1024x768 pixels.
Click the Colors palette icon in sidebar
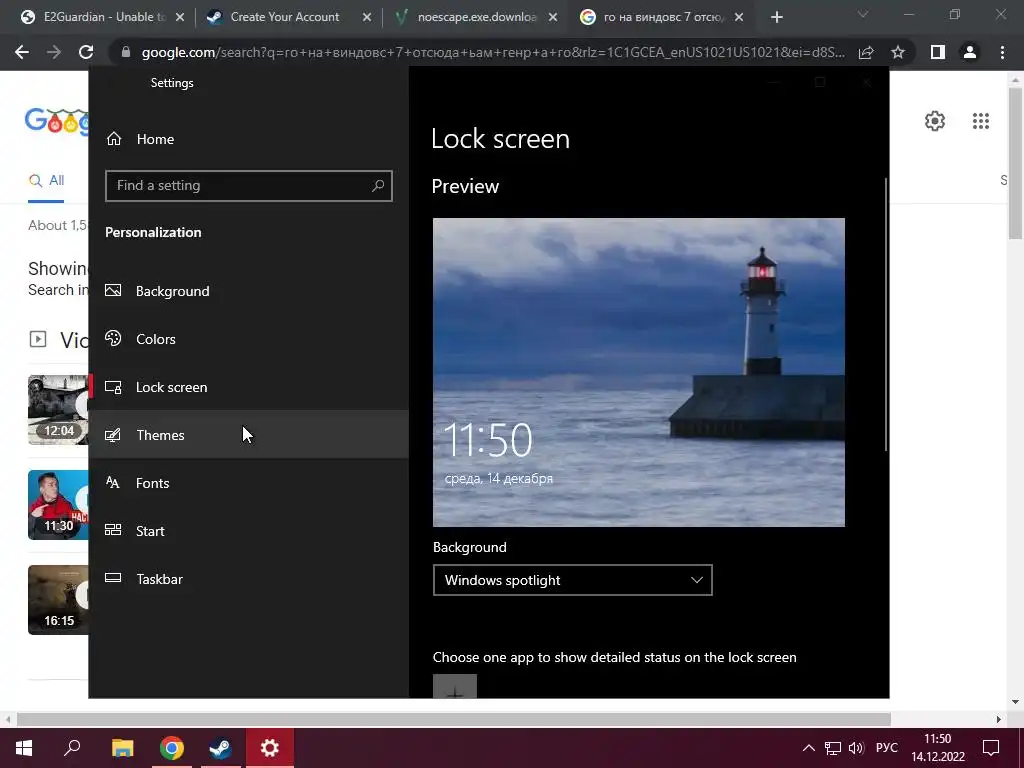[x=113, y=338]
